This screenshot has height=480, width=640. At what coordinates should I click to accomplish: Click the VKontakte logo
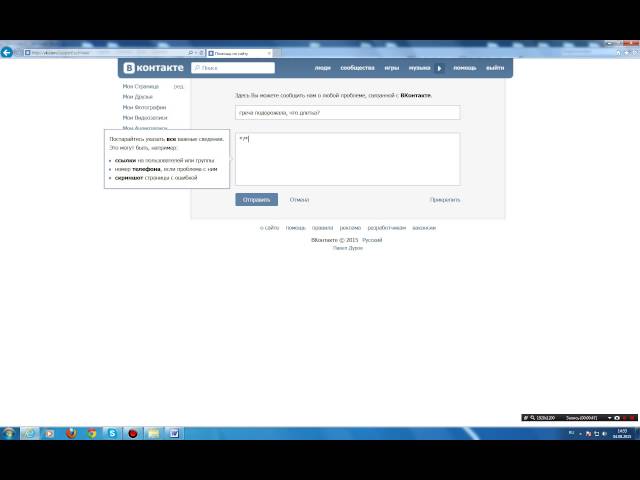pos(154,68)
